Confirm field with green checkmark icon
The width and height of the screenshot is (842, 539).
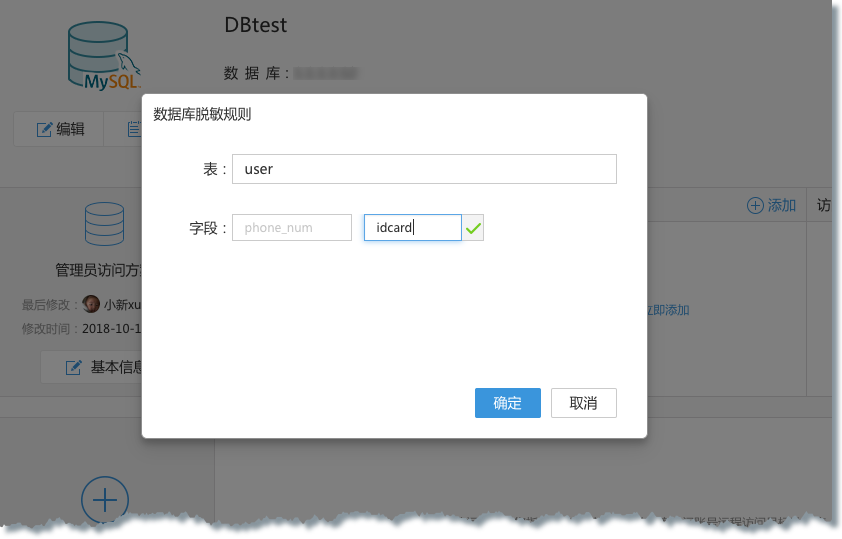pos(473,228)
